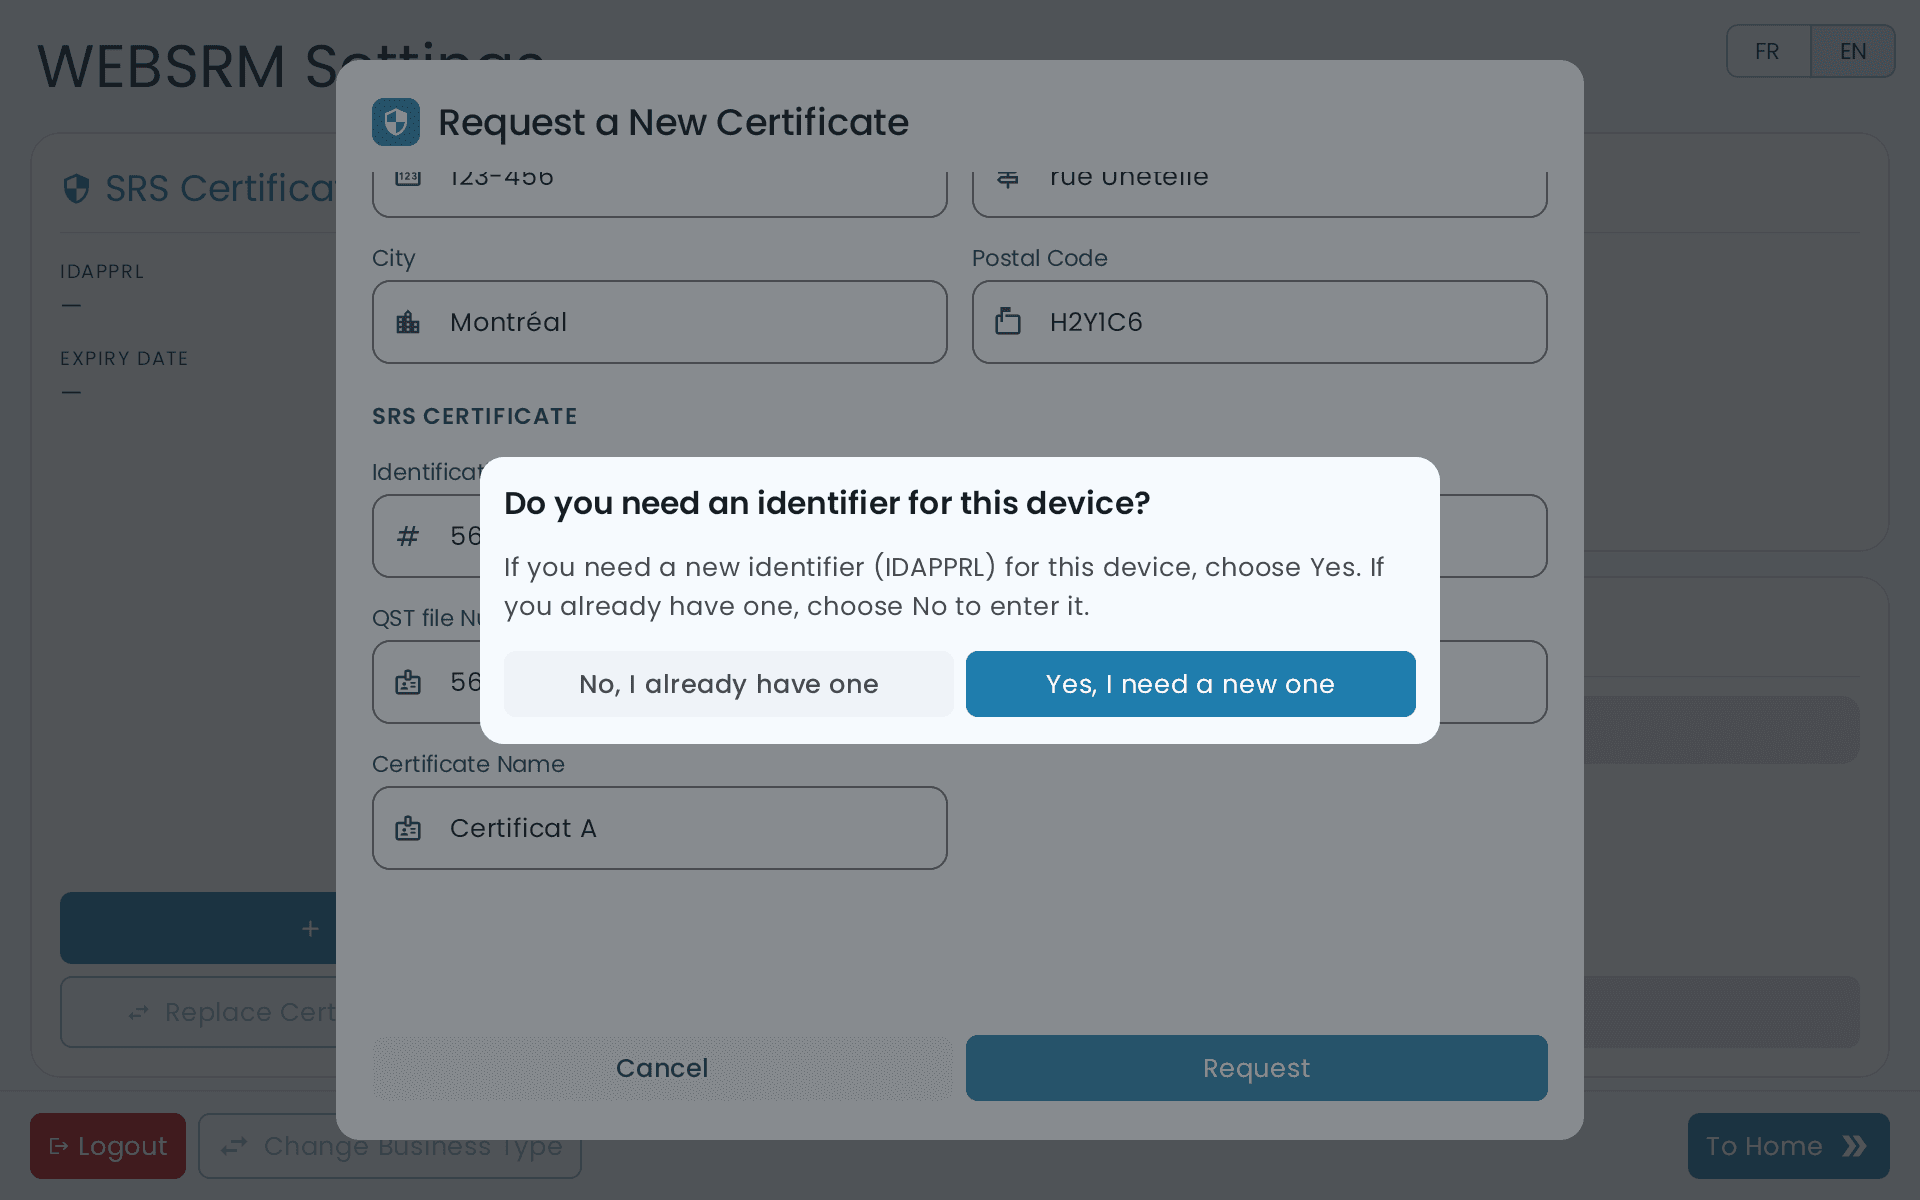Click the Request button
Image resolution: width=1920 pixels, height=1200 pixels.
pos(1256,1068)
